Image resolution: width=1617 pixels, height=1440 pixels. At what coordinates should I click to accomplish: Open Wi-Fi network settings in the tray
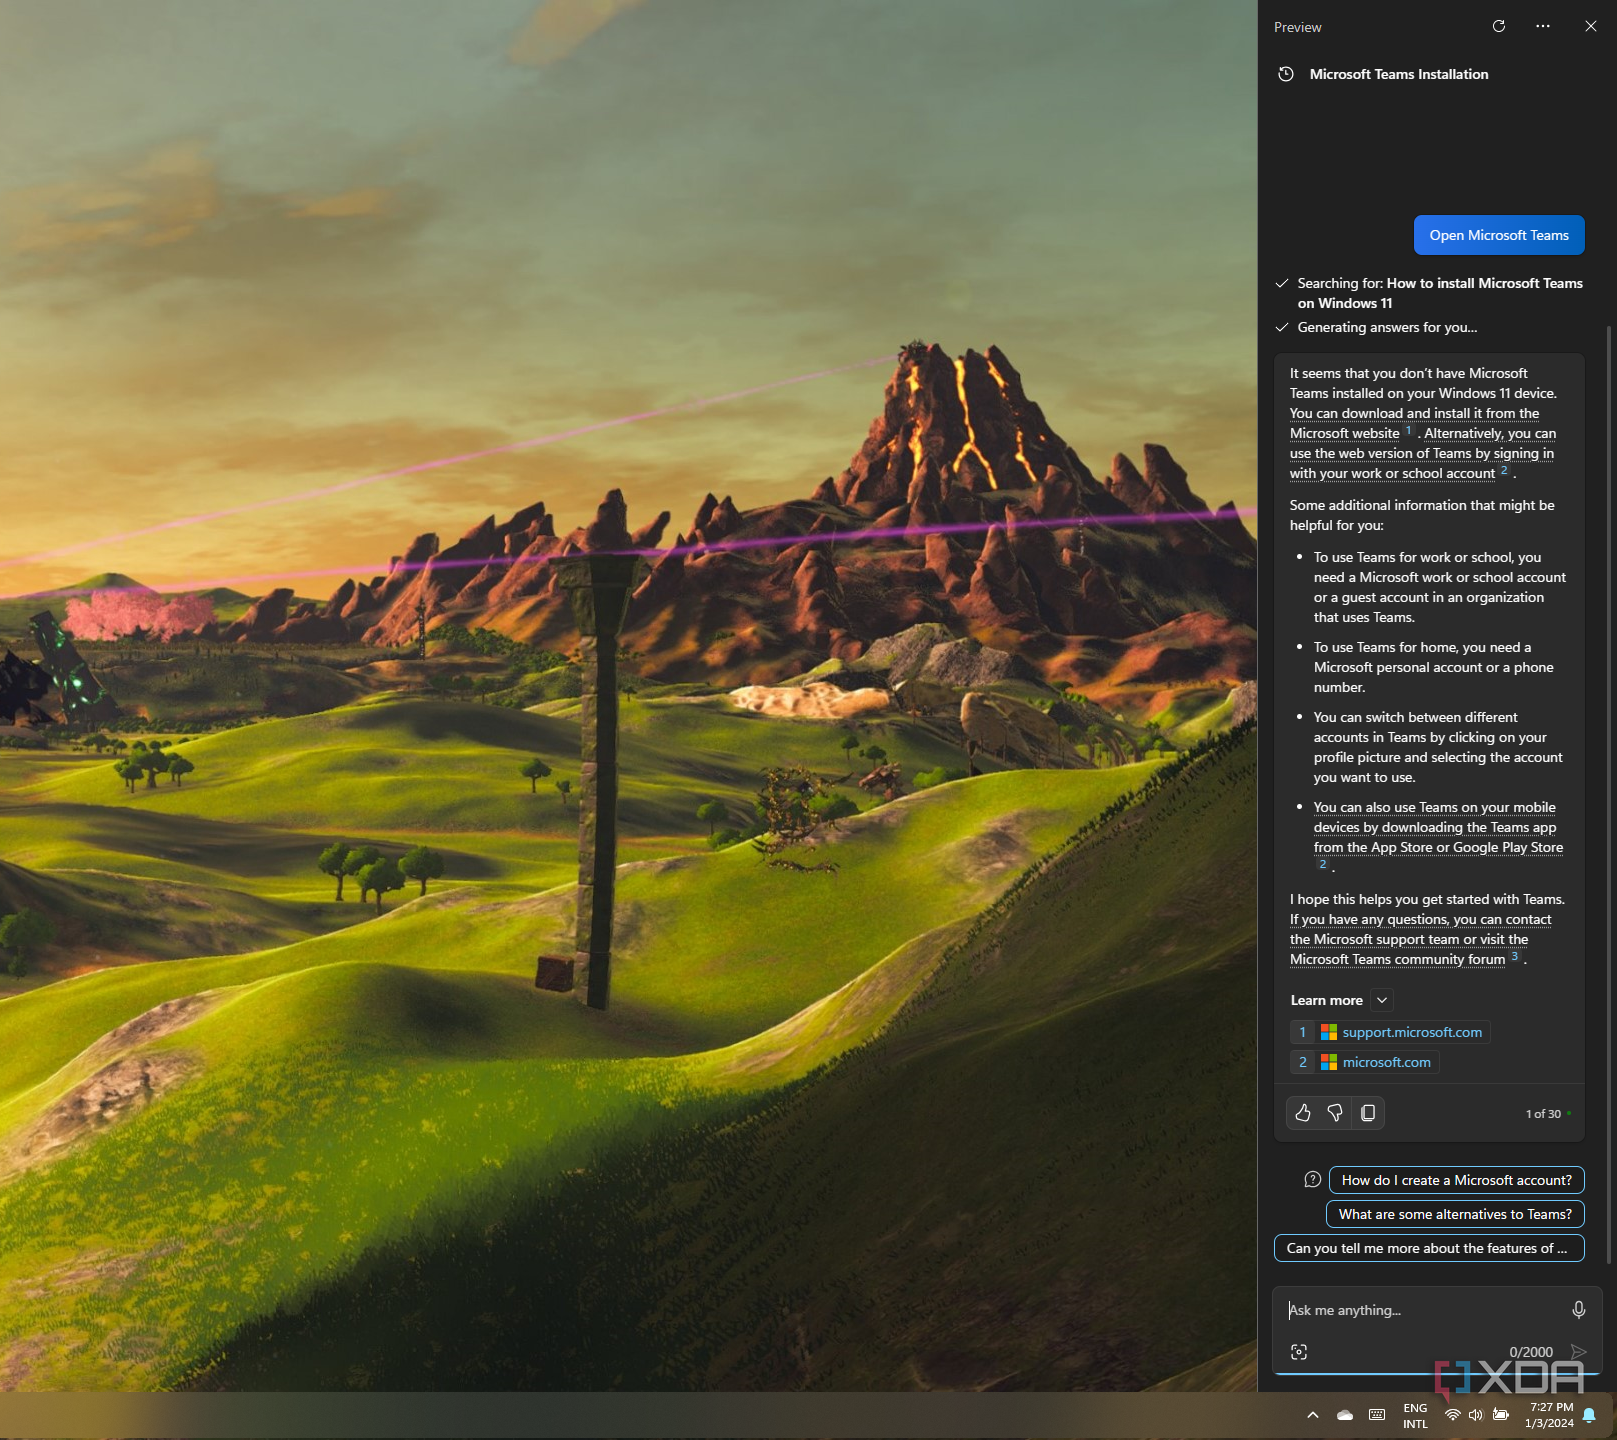(1453, 1415)
